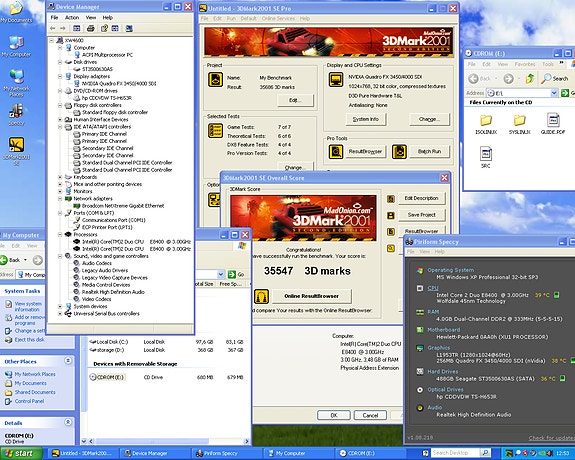The width and height of the screenshot is (575, 460).
Task: Click the Edit Description button
Action: (x=421, y=198)
